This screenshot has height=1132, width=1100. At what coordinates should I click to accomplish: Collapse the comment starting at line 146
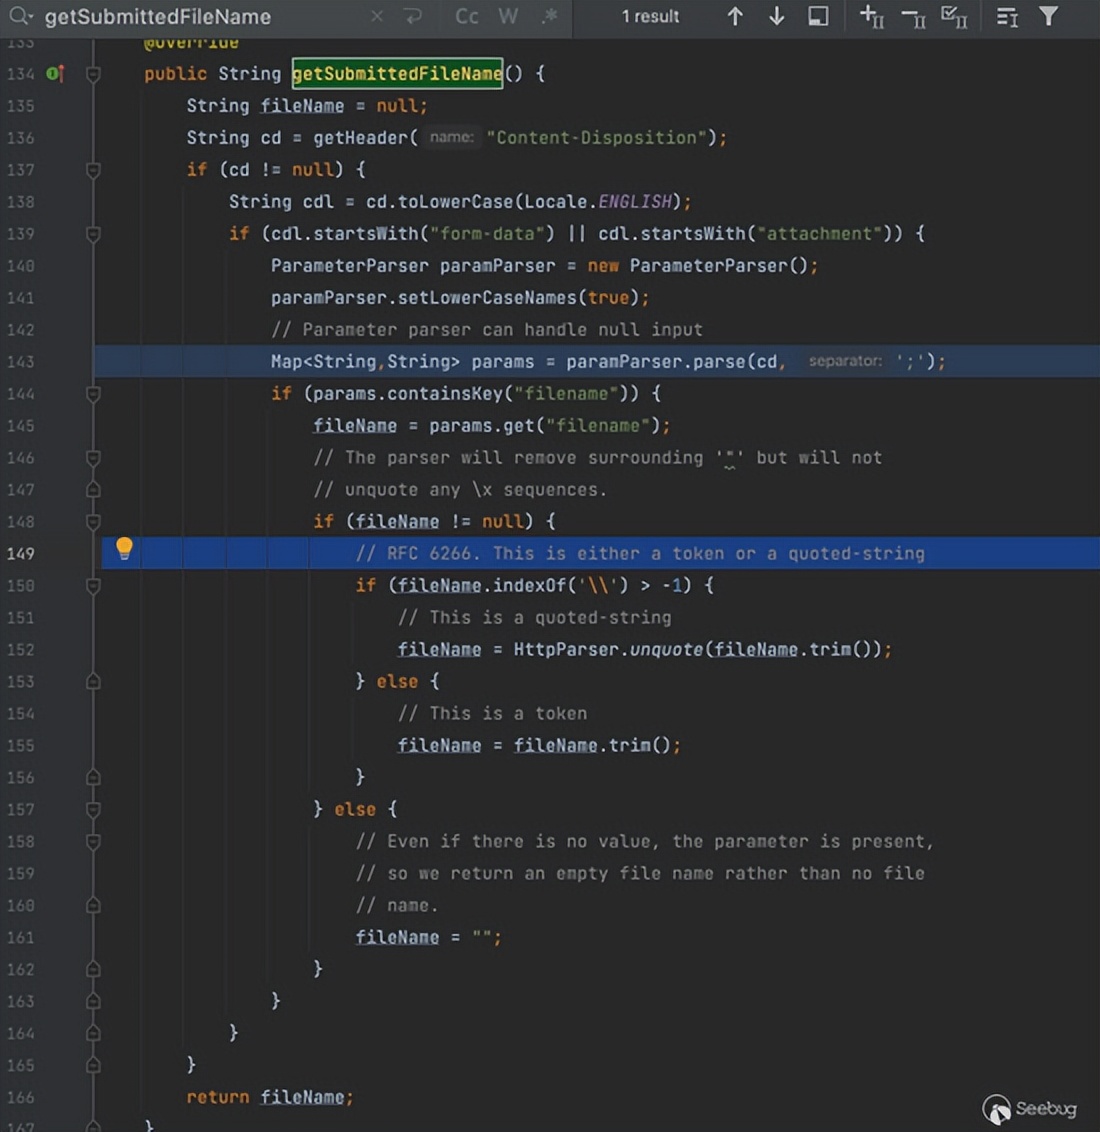(x=93, y=458)
